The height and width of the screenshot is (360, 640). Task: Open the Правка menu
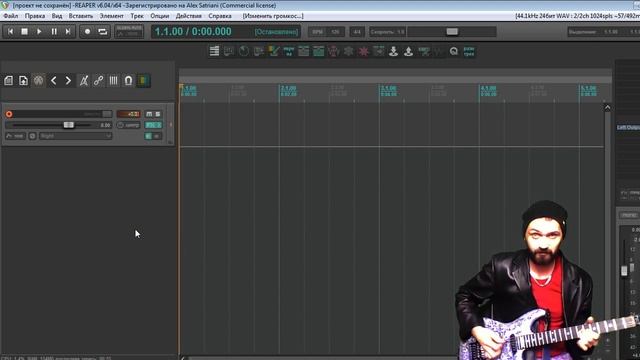[35, 16]
